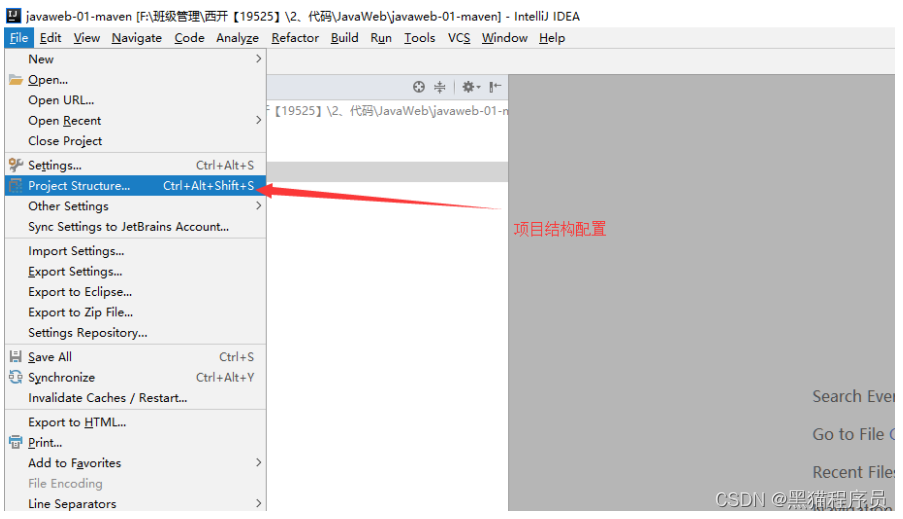Choose New from the File menu
903x519 pixels.
[135, 59]
